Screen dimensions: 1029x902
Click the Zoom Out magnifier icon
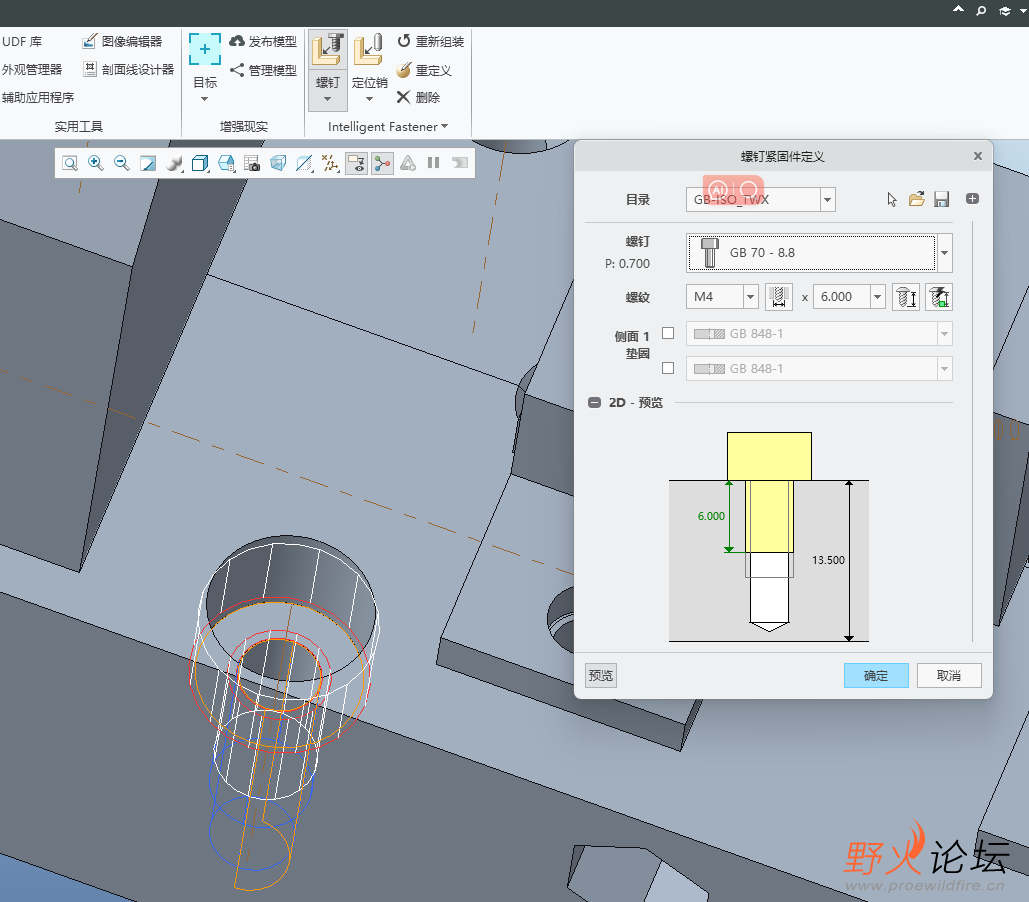[x=121, y=163]
